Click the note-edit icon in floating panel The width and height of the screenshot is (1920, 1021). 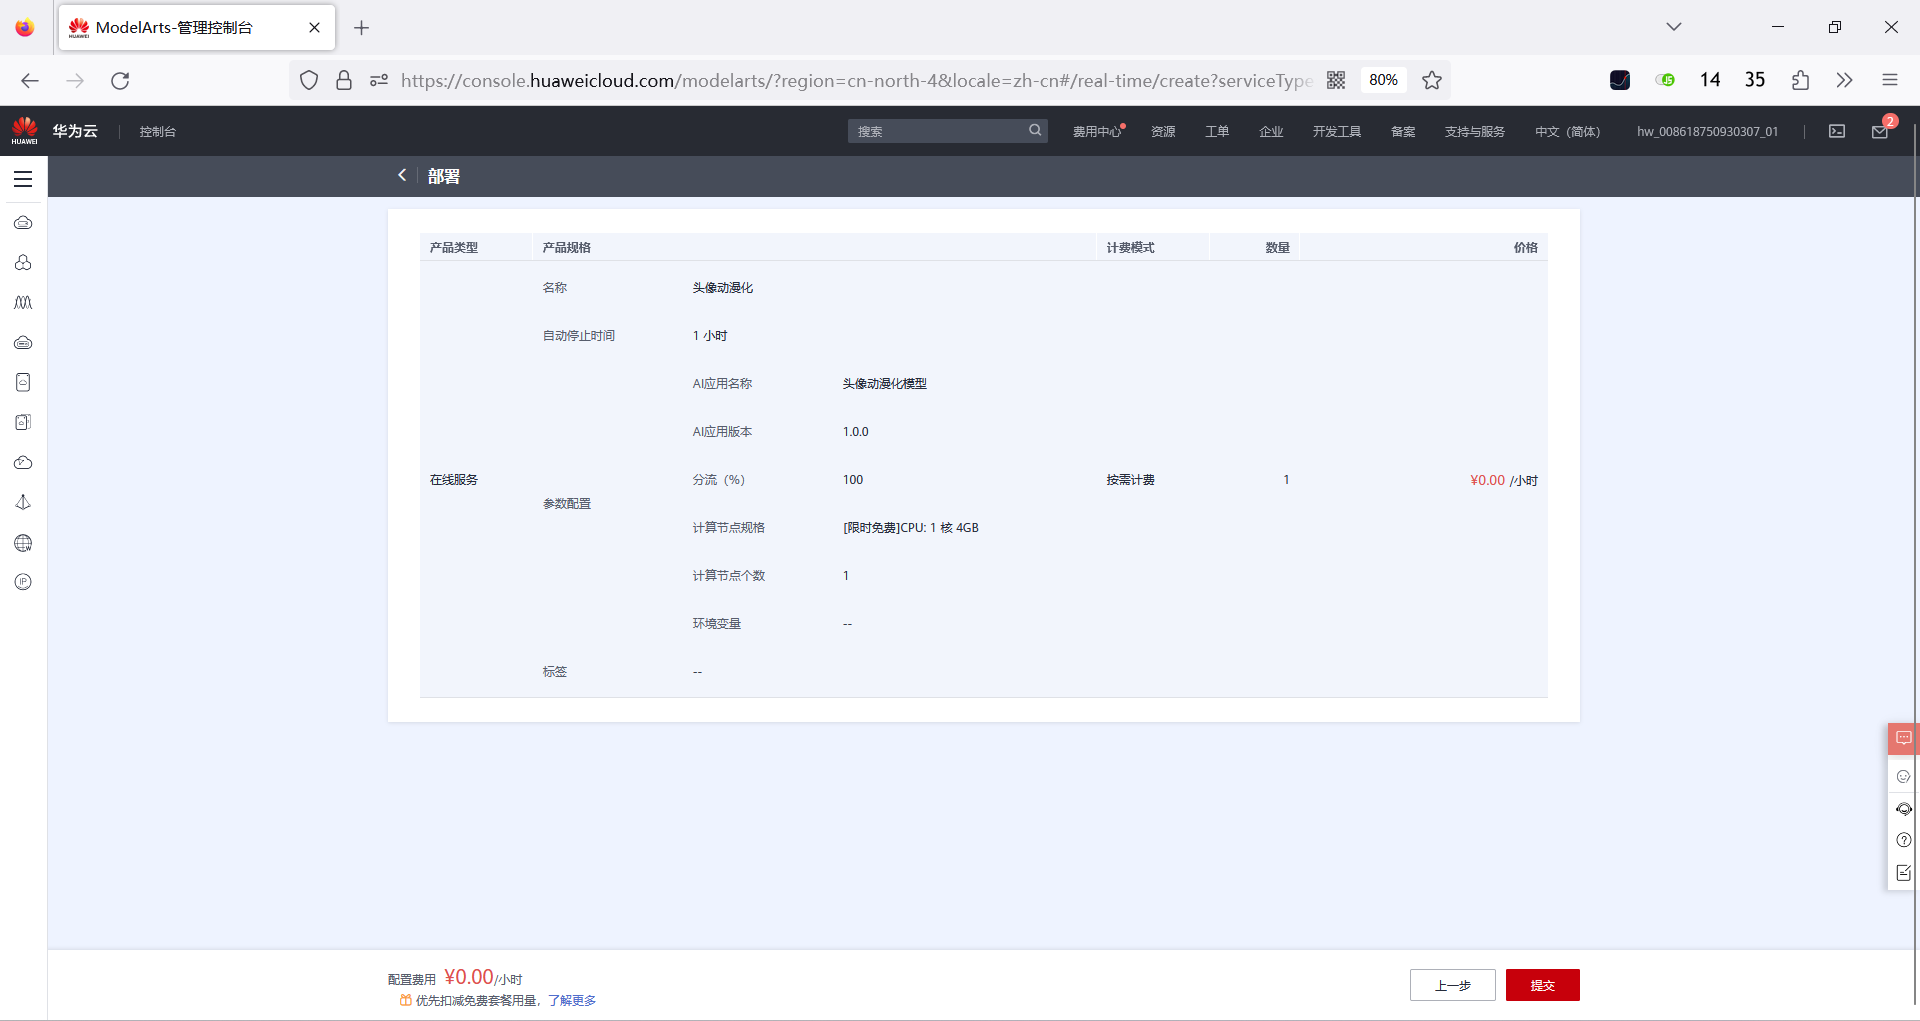(x=1903, y=873)
